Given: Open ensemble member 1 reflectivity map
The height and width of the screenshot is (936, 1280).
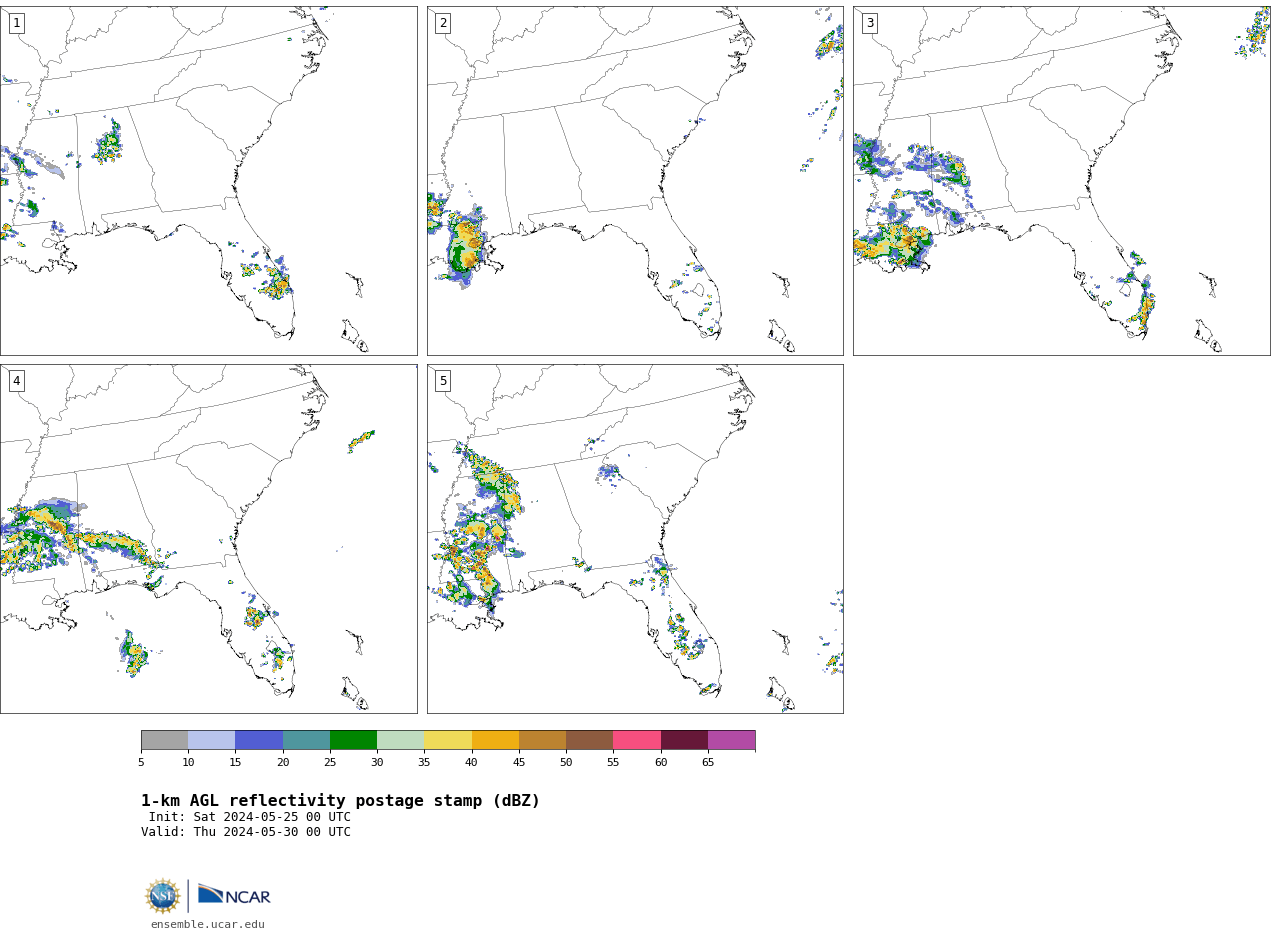Looking at the screenshot, I should coord(208,181).
